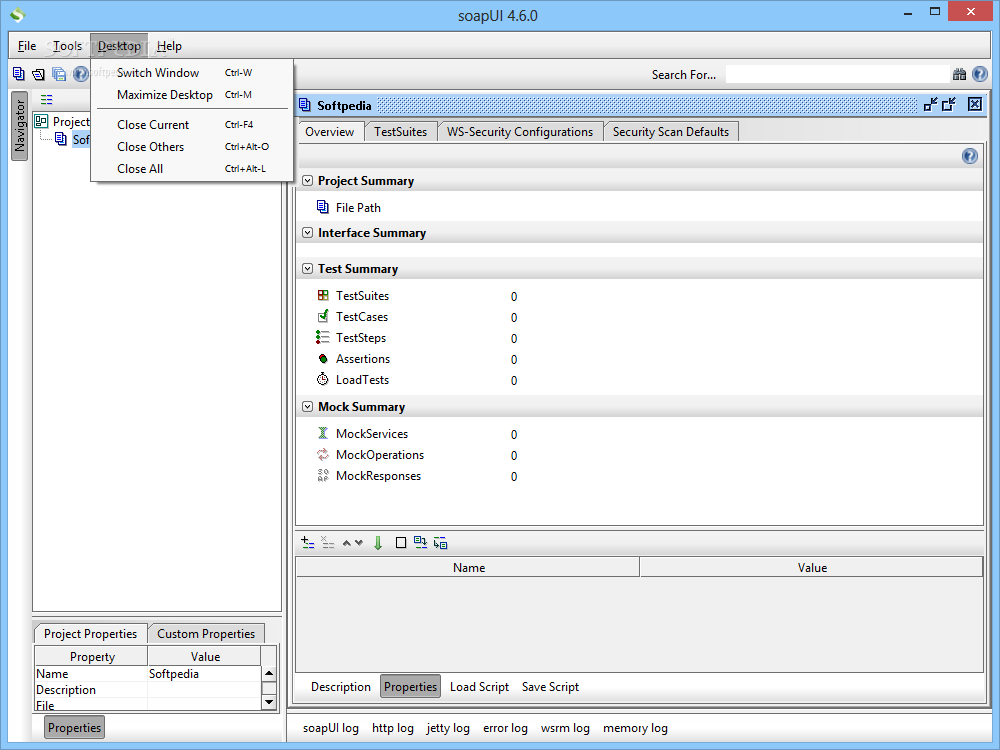Switch to WS-Security Configurations tab

[x=520, y=131]
